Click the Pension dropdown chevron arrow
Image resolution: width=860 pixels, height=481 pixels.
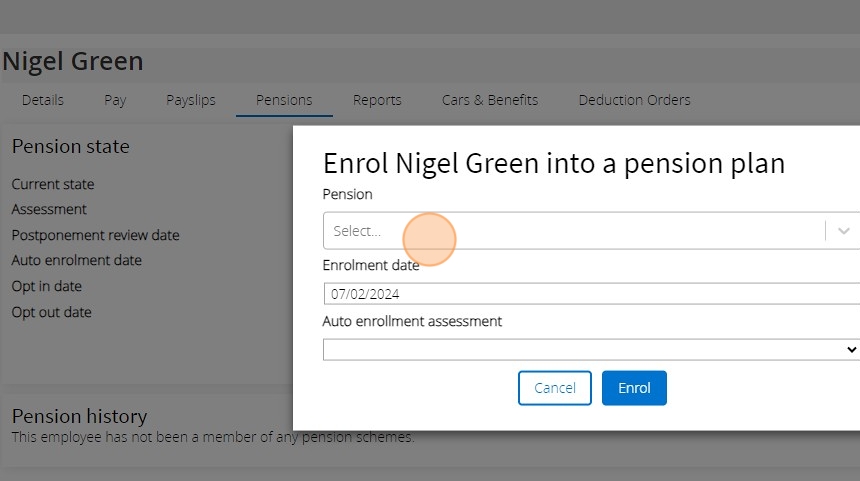pos(843,231)
